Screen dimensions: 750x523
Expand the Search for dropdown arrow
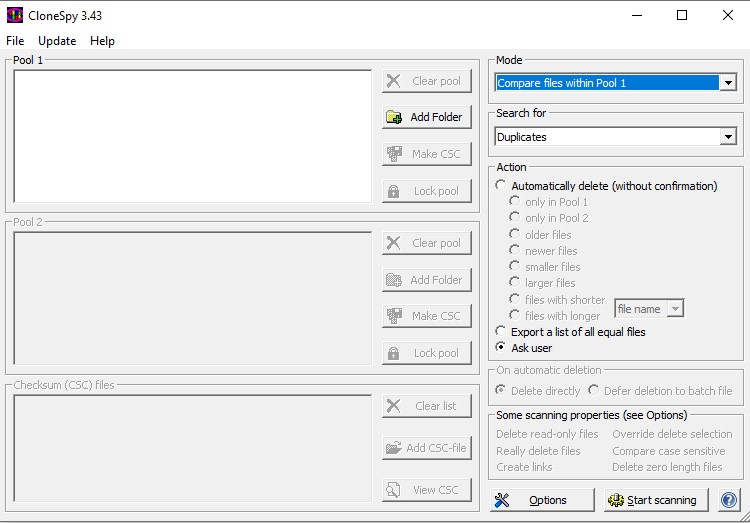pos(728,137)
